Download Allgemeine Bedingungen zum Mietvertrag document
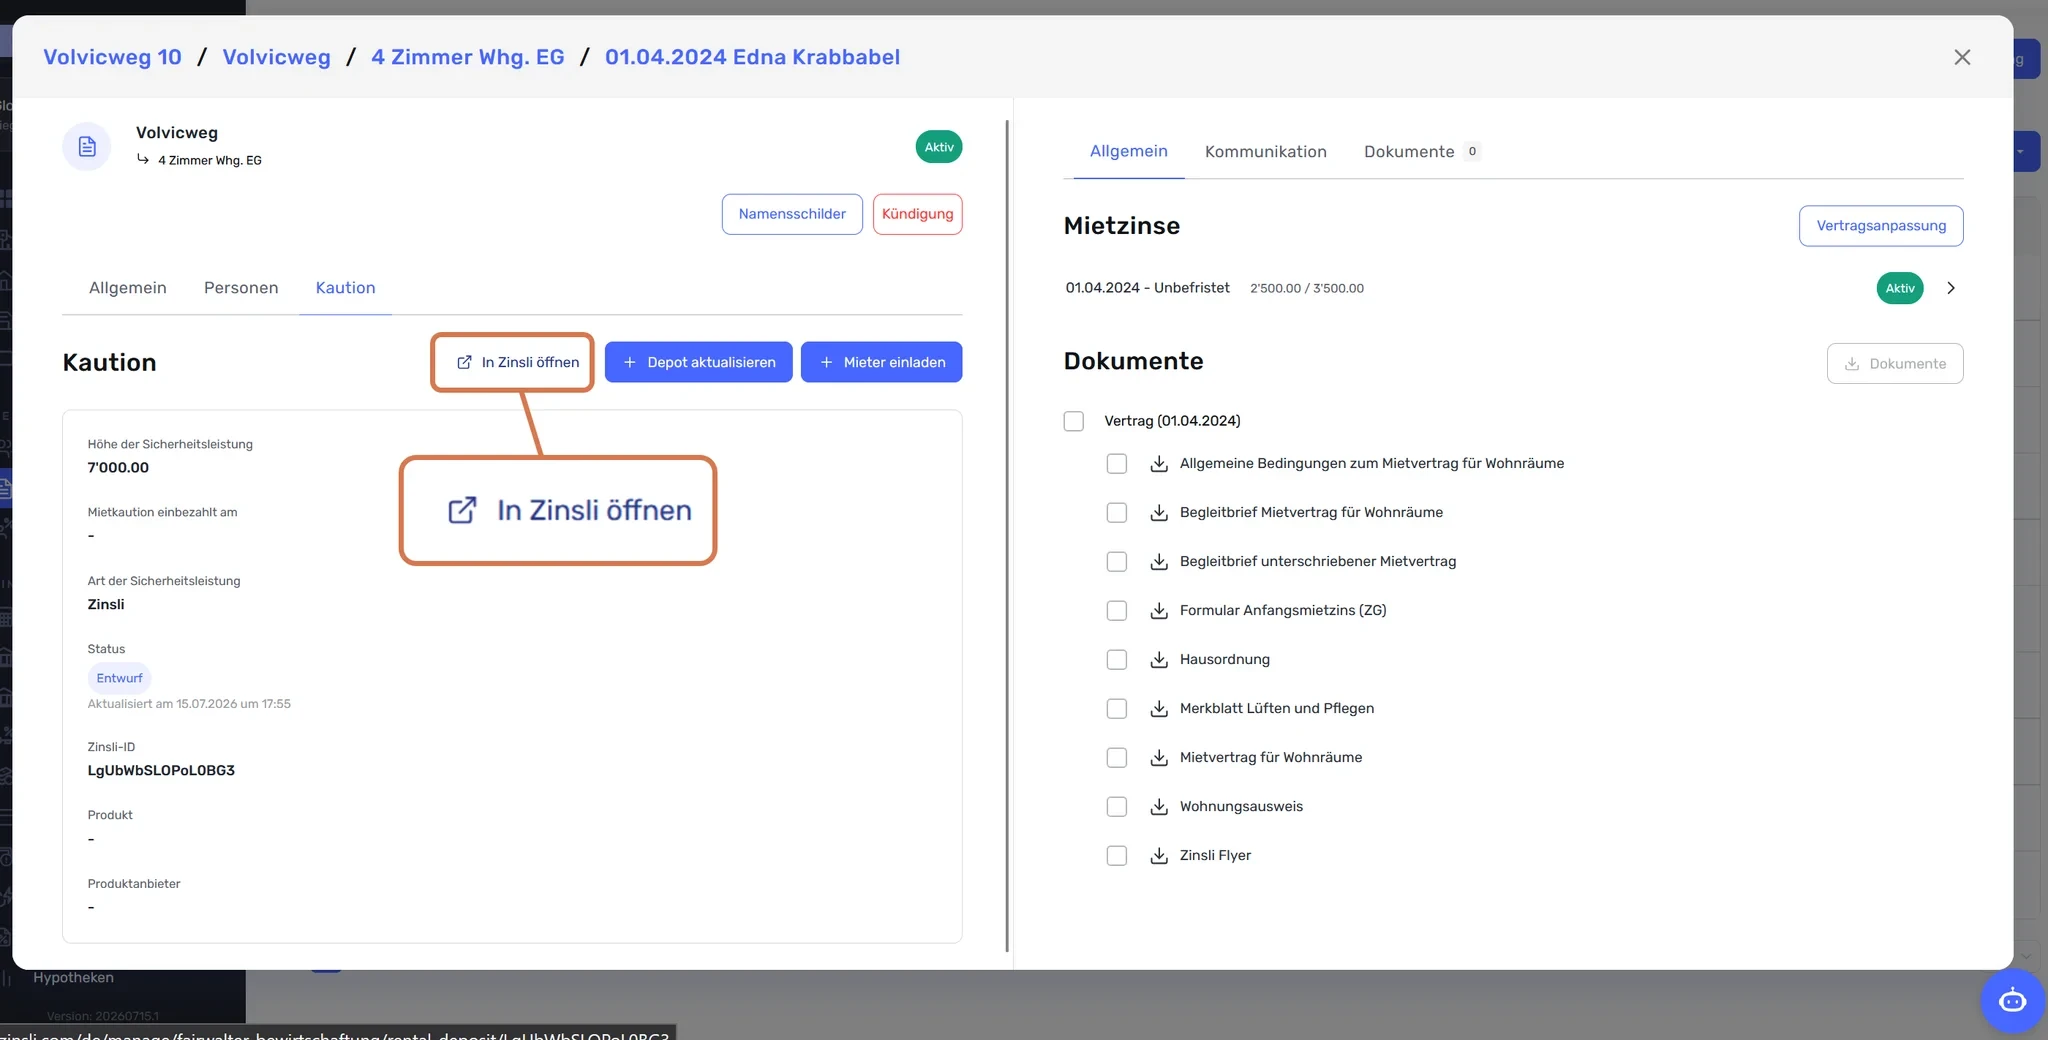This screenshot has width=2048, height=1040. click(x=1159, y=464)
